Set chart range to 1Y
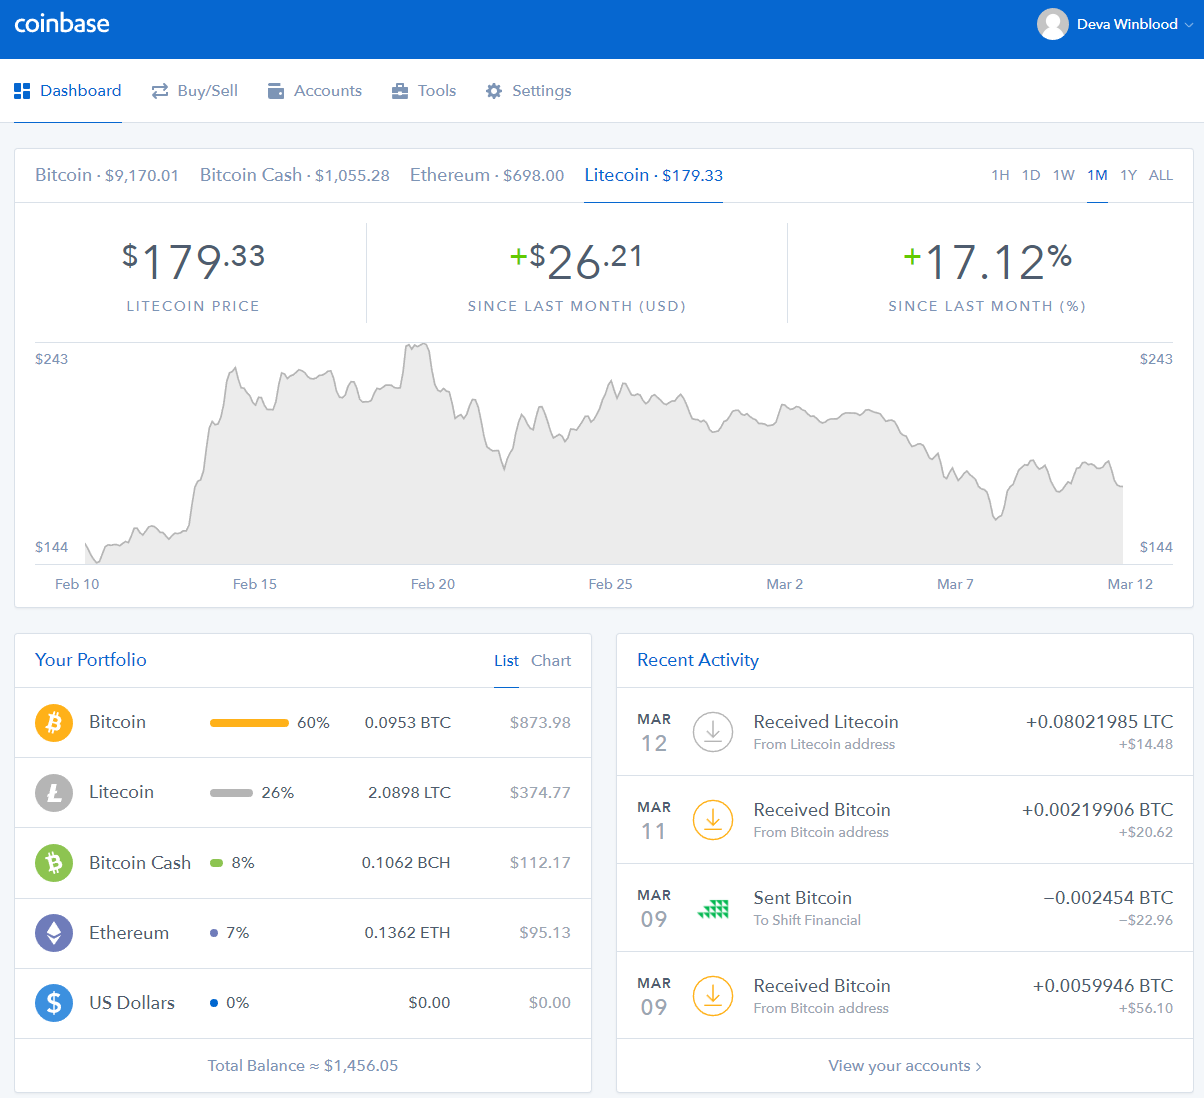Viewport: 1204px width, 1098px height. tap(1128, 175)
